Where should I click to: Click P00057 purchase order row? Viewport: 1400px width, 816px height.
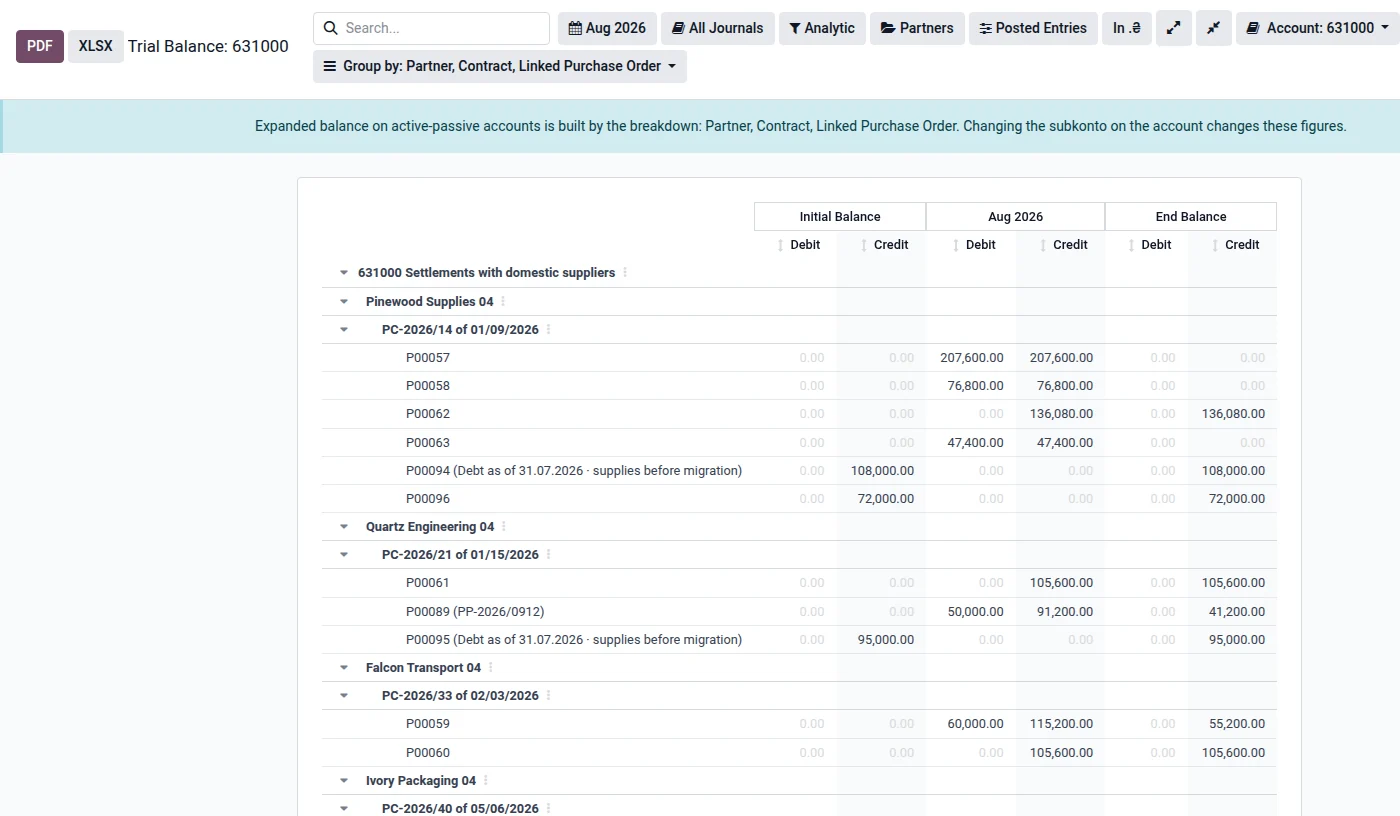[799, 357]
